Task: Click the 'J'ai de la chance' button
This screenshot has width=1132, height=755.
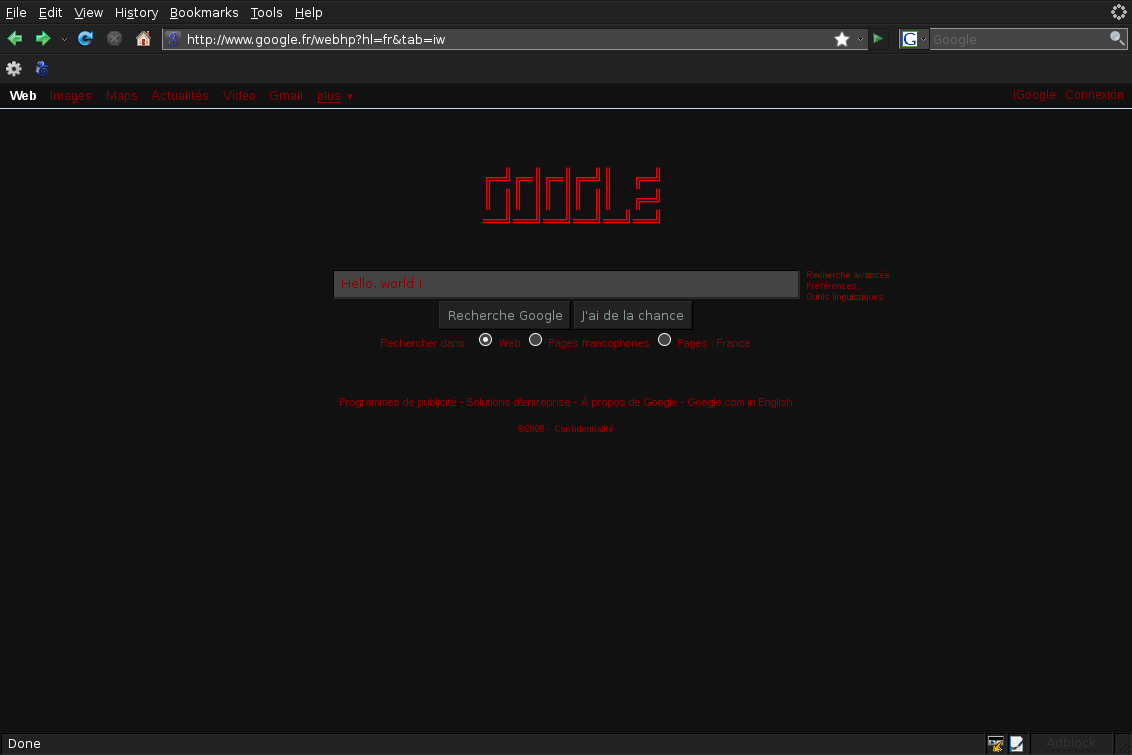Action: click(632, 315)
